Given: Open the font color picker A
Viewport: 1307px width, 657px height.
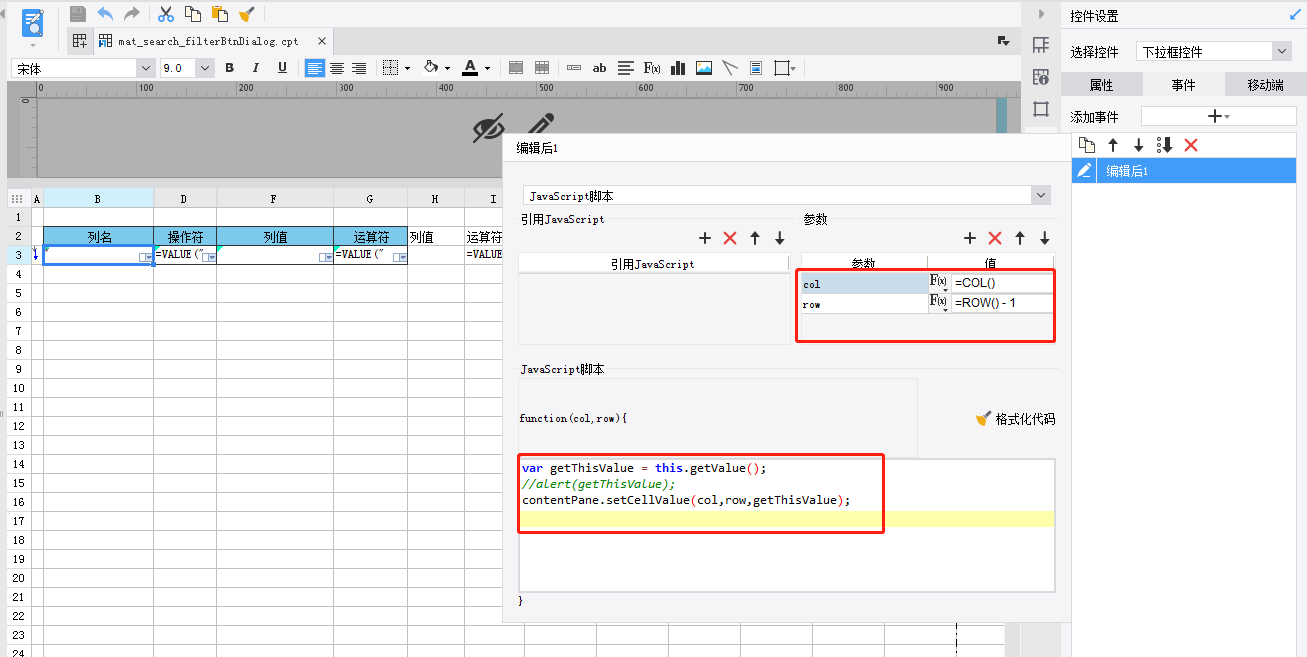Looking at the screenshot, I should (470, 68).
